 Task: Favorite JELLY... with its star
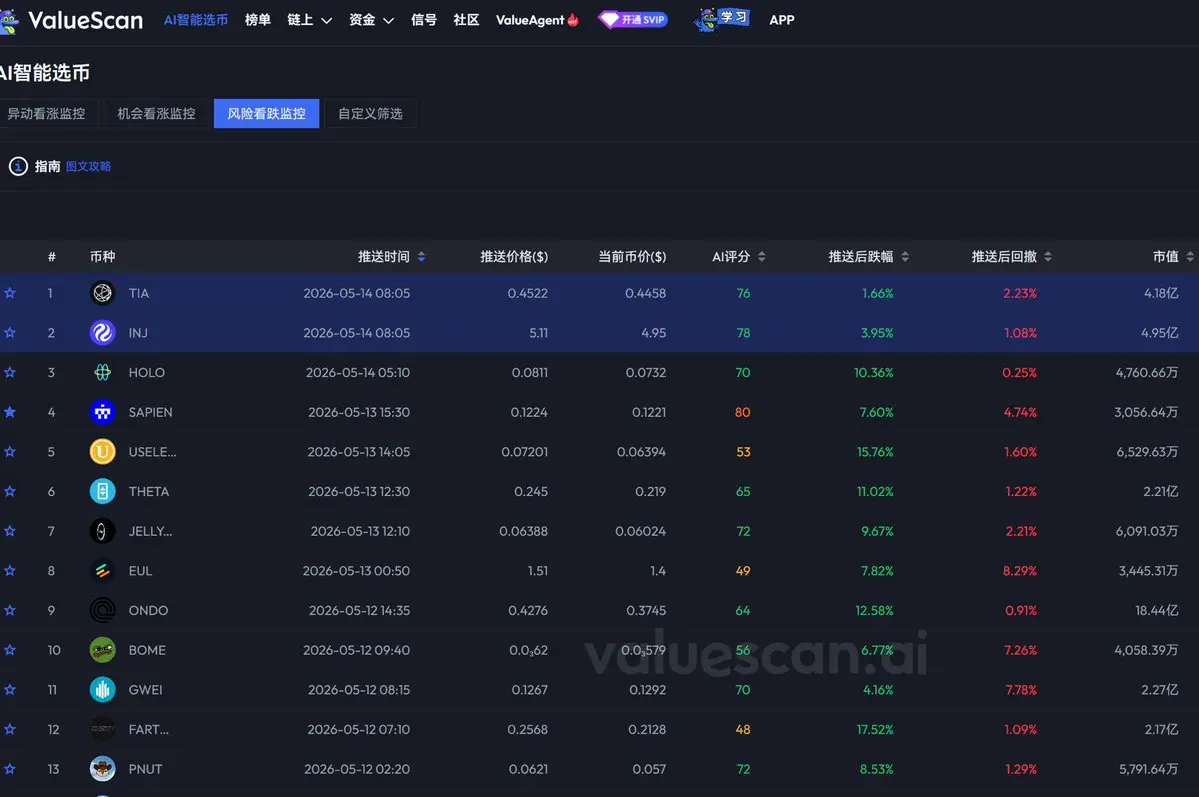pyautogui.click(x=10, y=531)
